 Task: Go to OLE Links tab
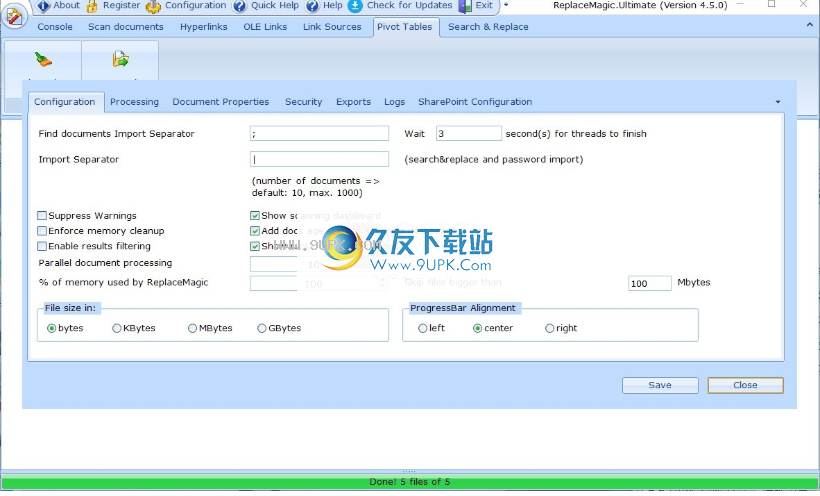265,27
